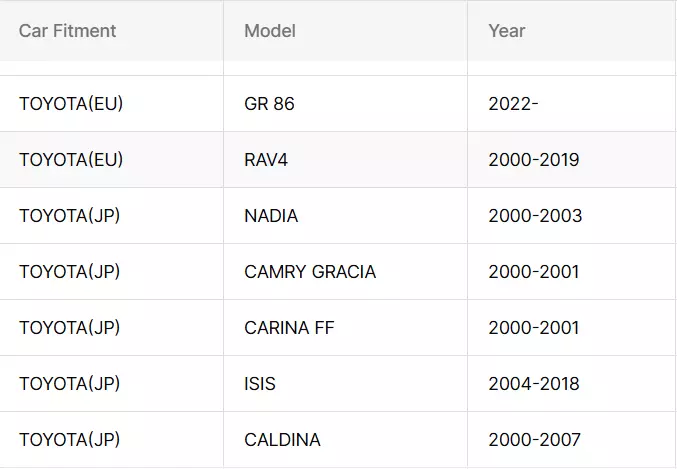677x469 pixels.
Task: Select the CAMRY GRACIA model cell
Action: tap(345, 272)
